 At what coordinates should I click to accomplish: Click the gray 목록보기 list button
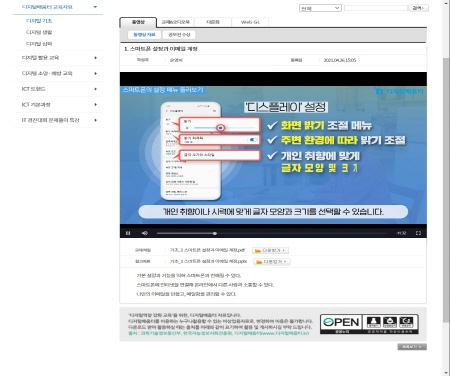[x=412, y=347]
